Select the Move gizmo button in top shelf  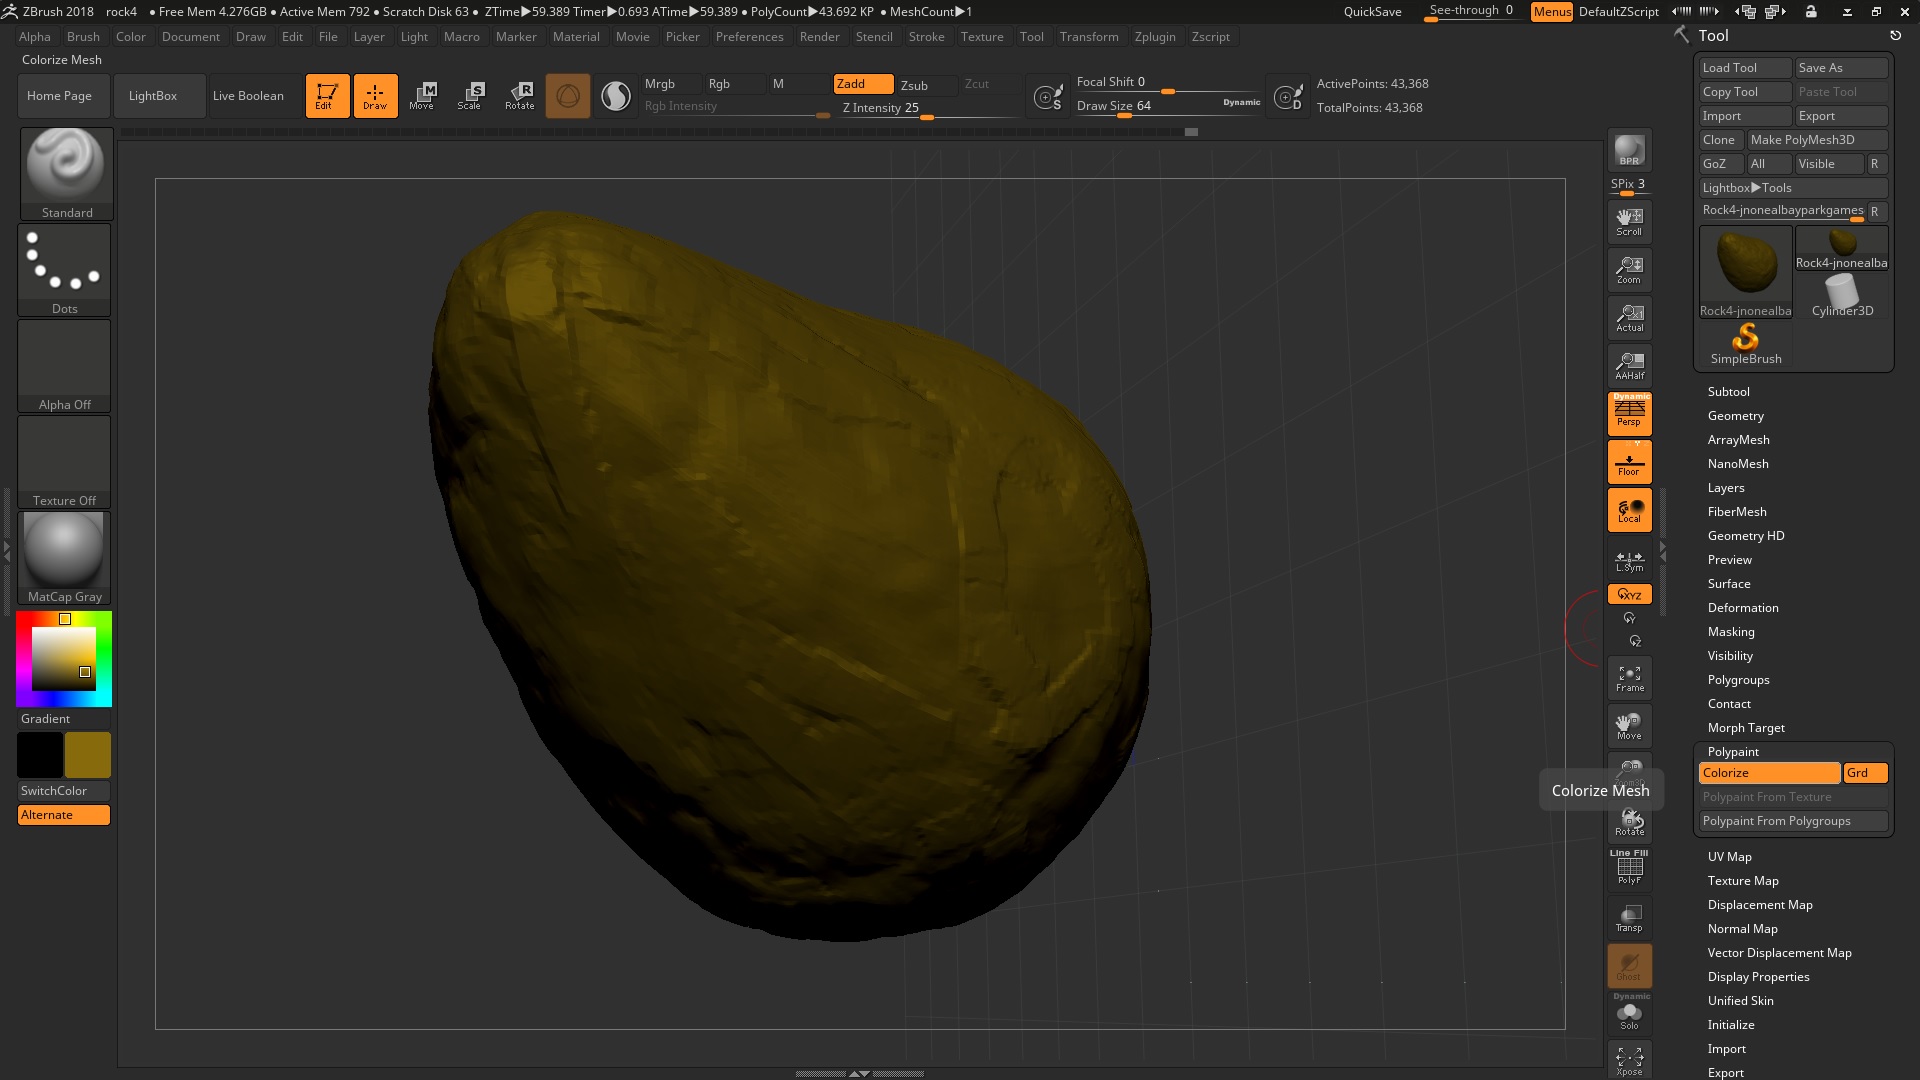[422, 96]
